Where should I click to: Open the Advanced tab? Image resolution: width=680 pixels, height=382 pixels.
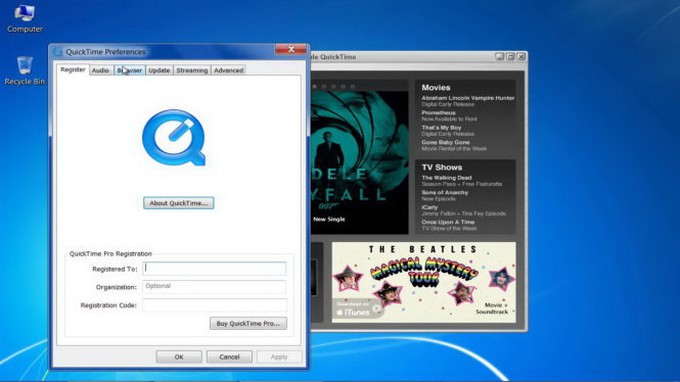(229, 70)
